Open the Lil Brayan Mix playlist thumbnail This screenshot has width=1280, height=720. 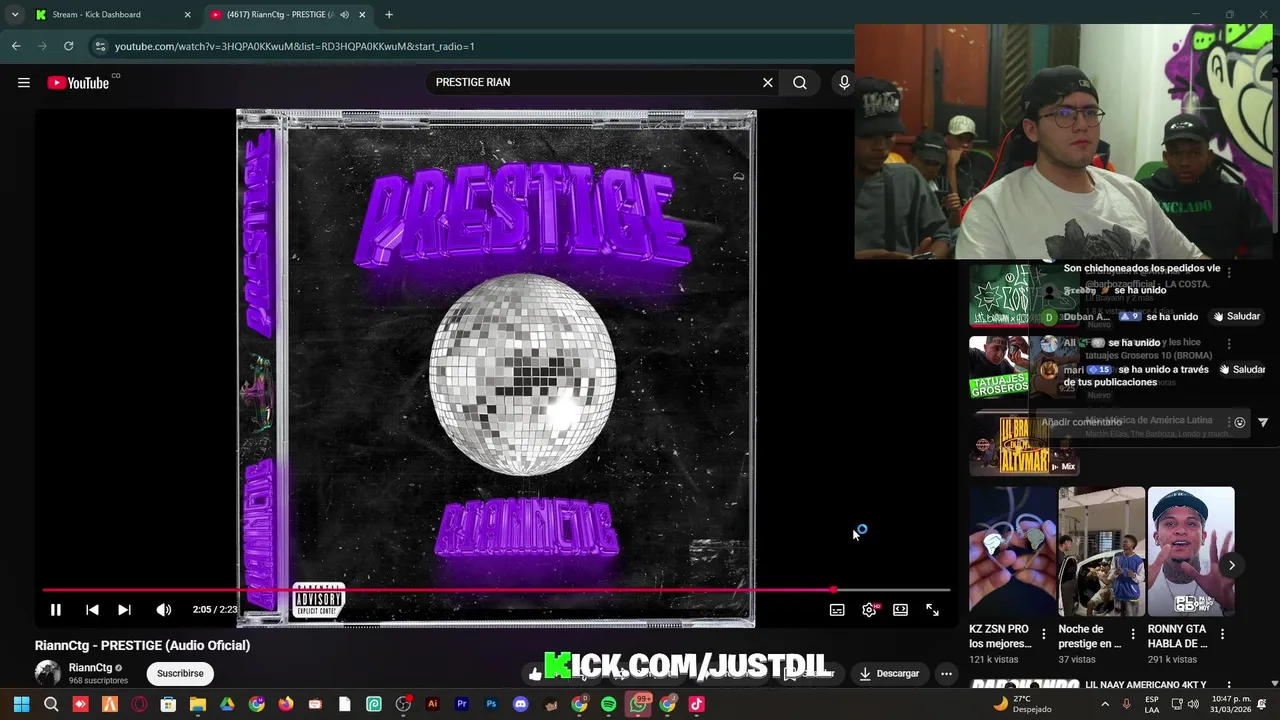point(1023,443)
